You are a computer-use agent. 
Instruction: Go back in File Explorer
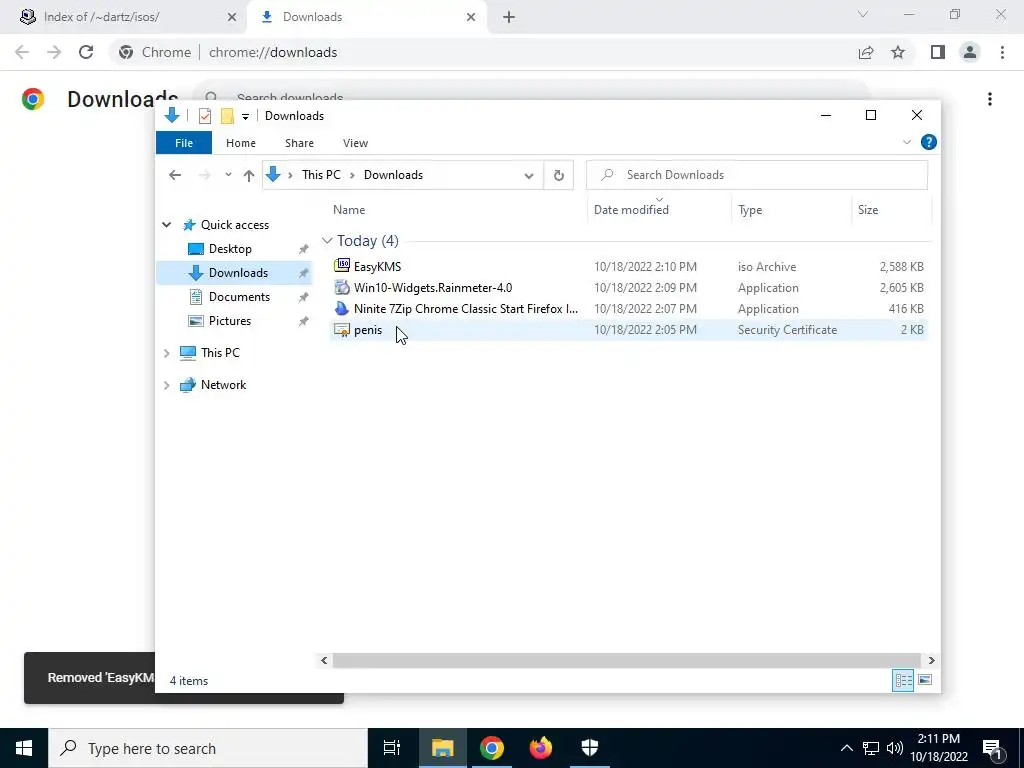coord(174,175)
